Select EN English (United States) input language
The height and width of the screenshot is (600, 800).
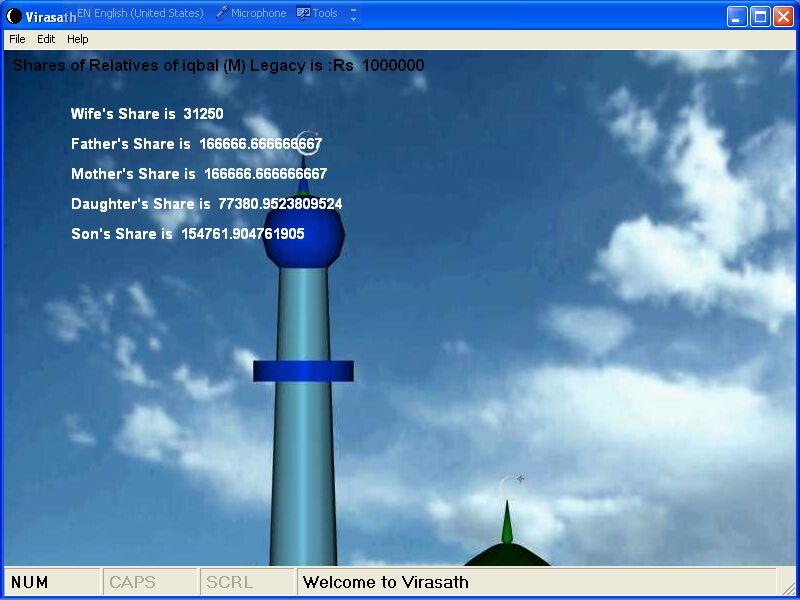[x=141, y=14]
